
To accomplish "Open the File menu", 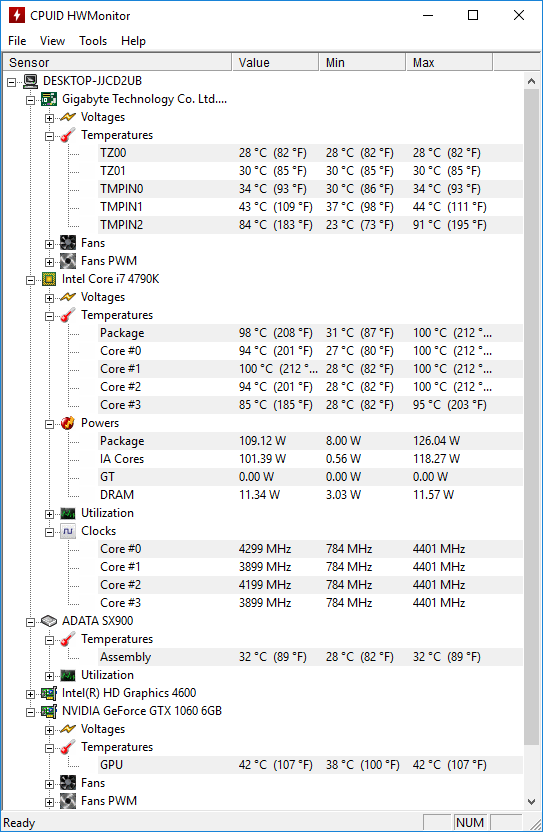I will point(17,41).
